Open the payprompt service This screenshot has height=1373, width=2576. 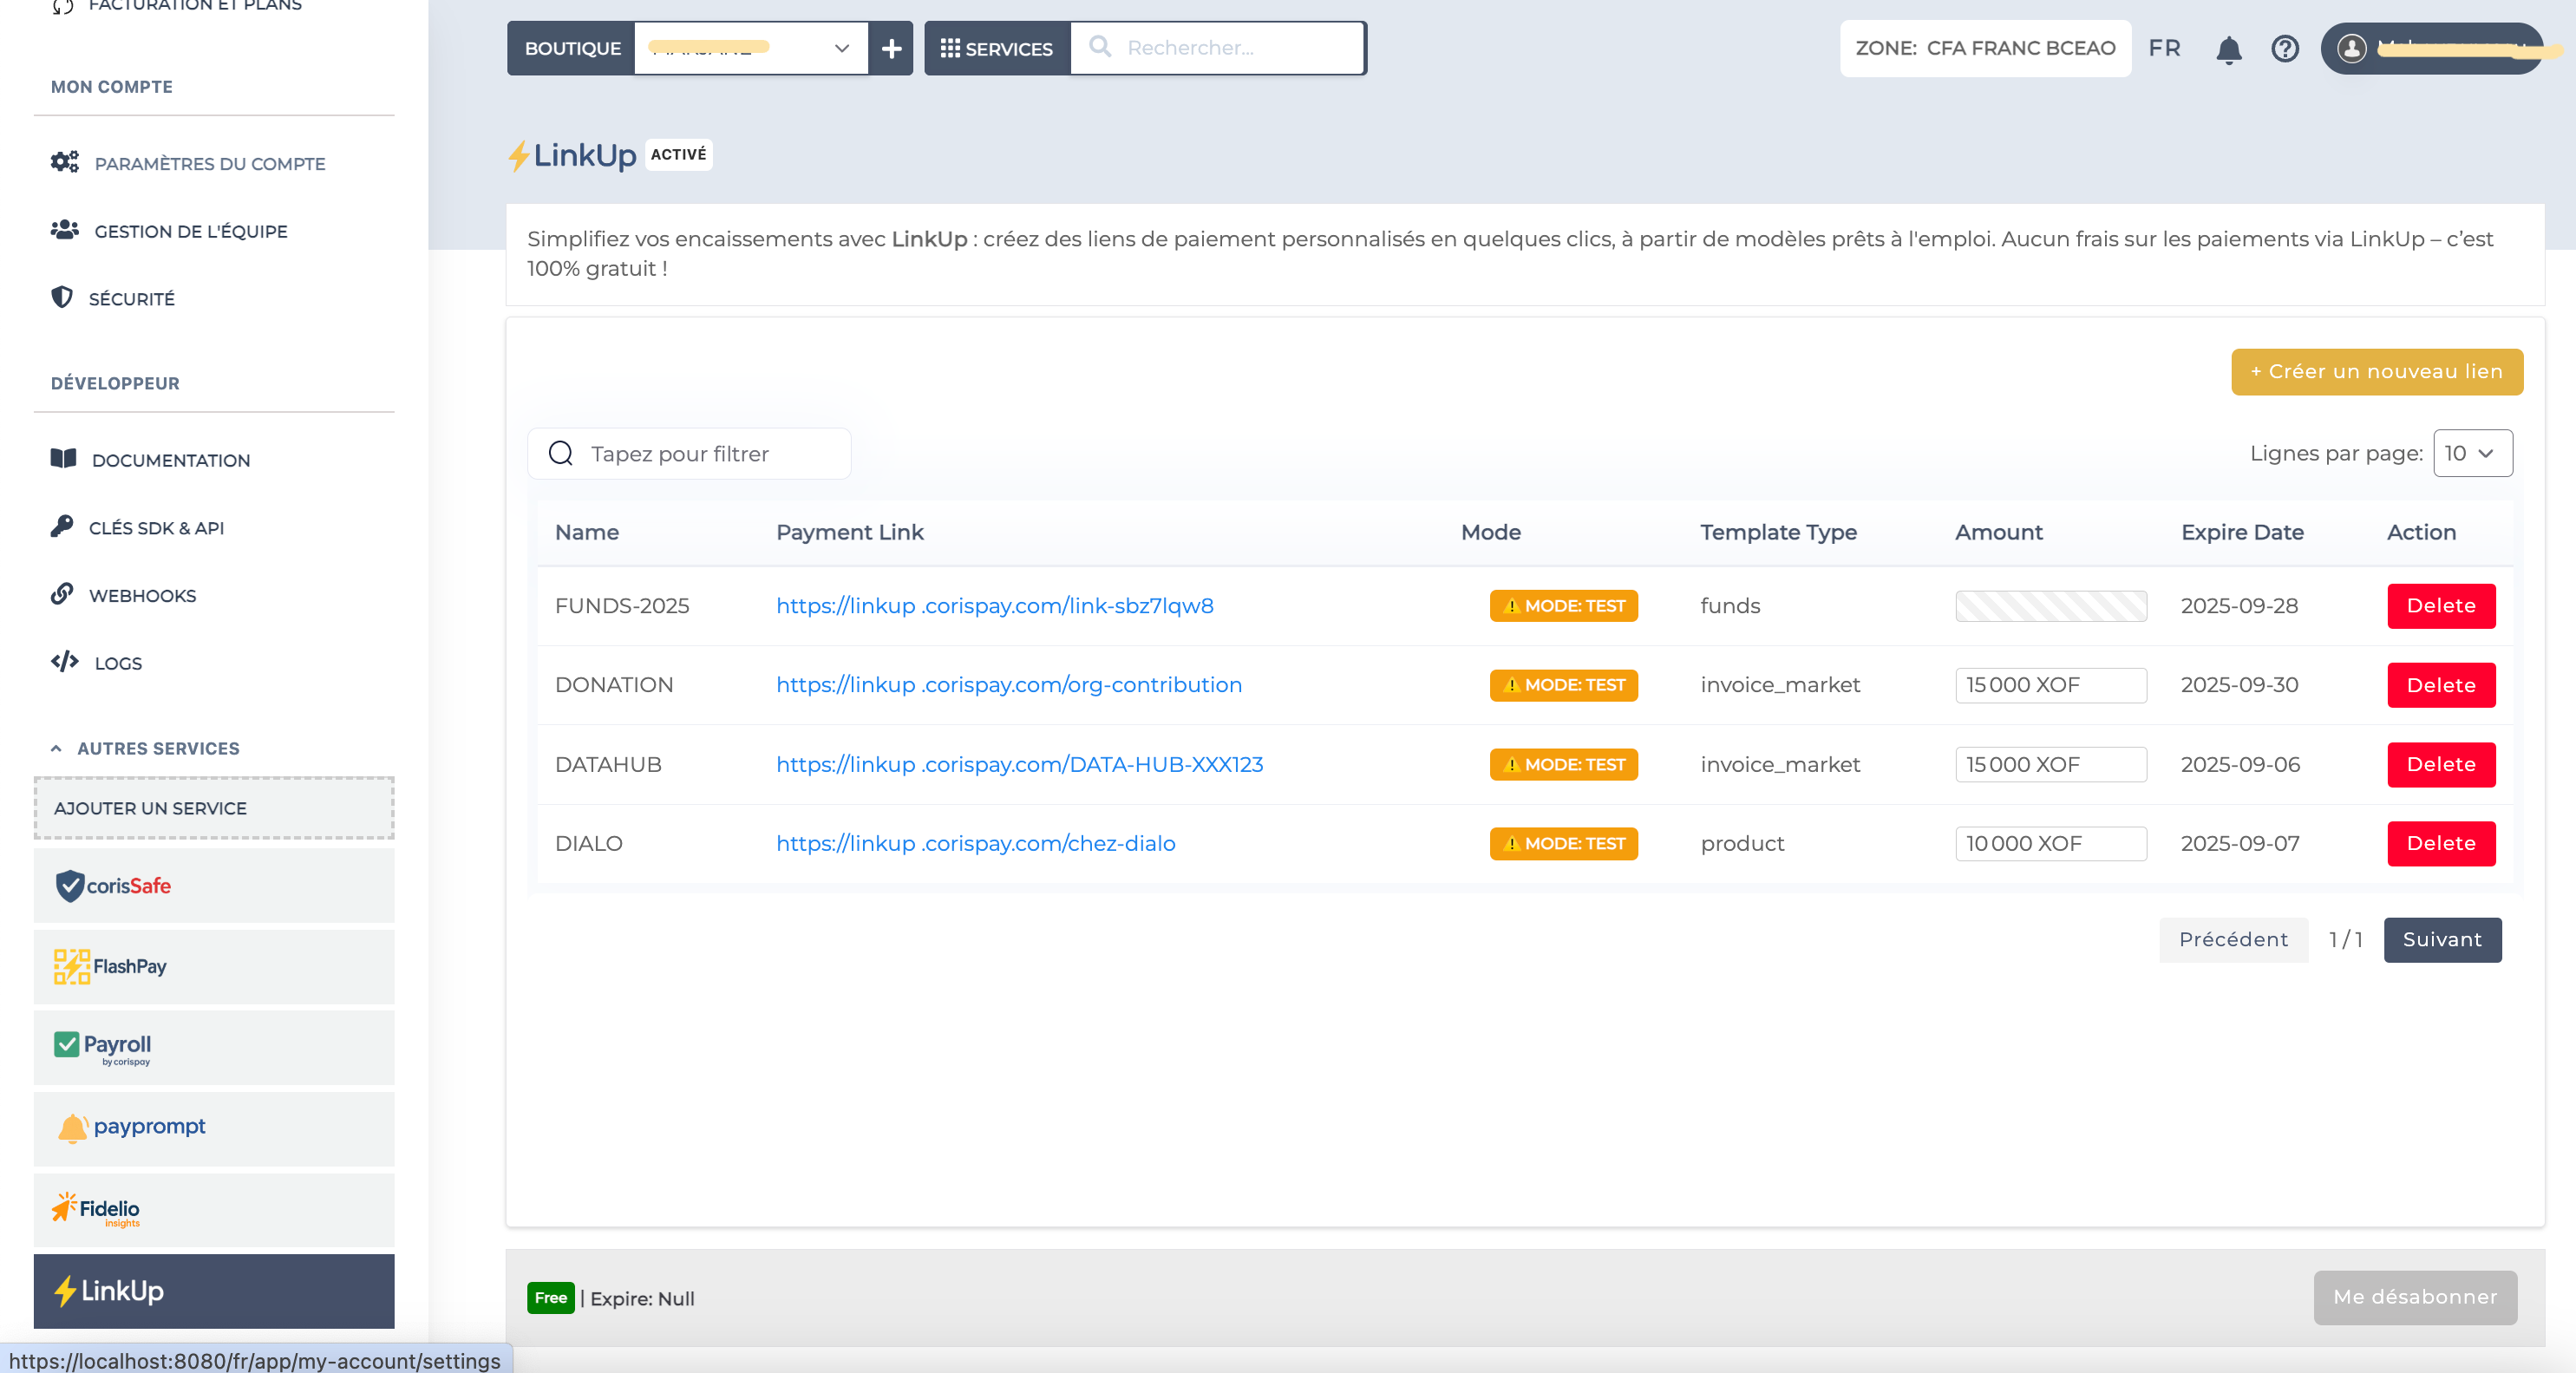[x=214, y=1127]
